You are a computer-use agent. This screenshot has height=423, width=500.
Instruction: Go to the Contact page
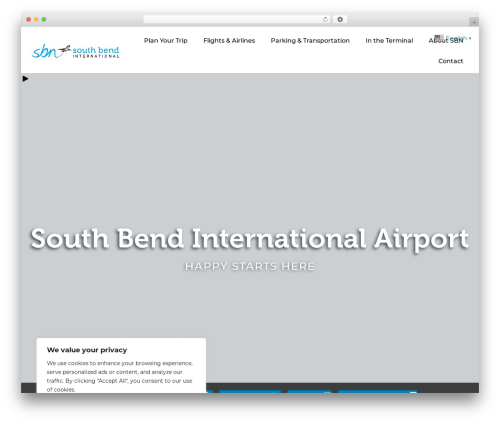(x=450, y=61)
